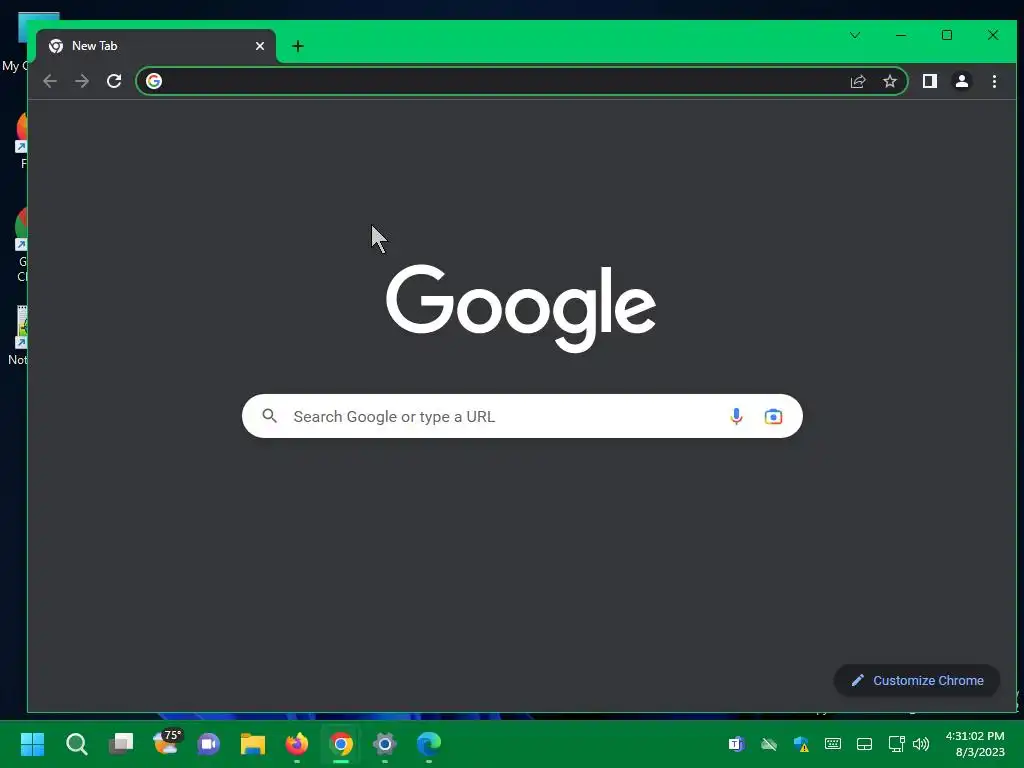The height and width of the screenshot is (768, 1024).
Task: Focus the Chrome address bar
Action: click(x=521, y=81)
